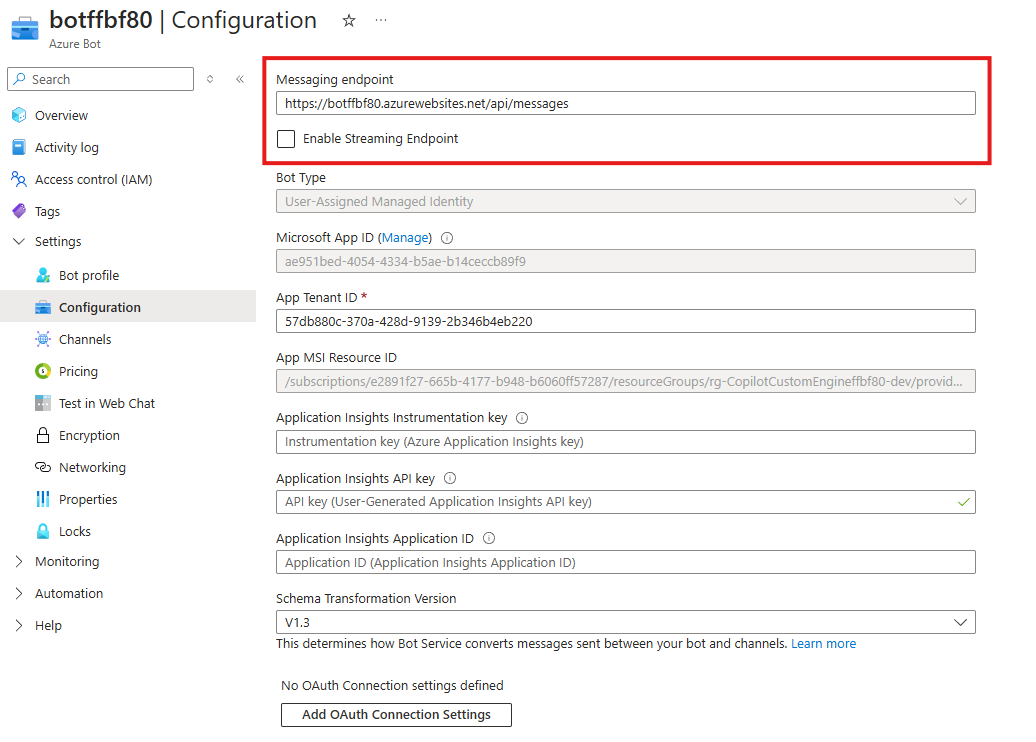The image size is (1036, 742).
Task: Click the Activity log icon
Action: pos(19,147)
